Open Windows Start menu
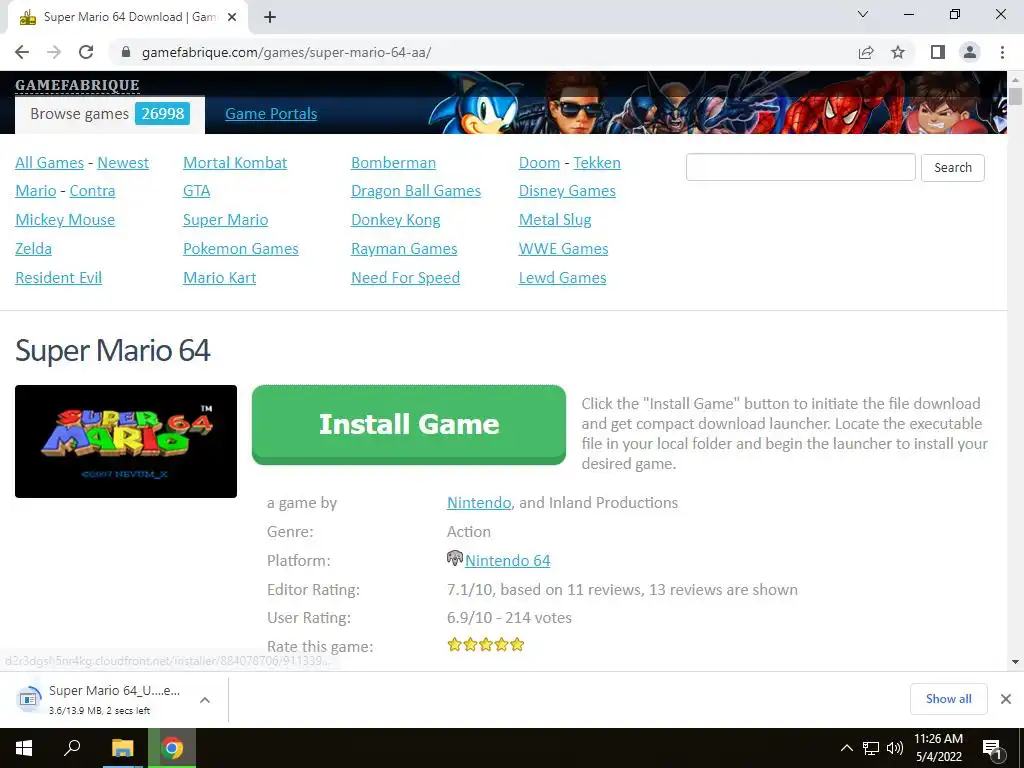The image size is (1024, 768). point(24,748)
